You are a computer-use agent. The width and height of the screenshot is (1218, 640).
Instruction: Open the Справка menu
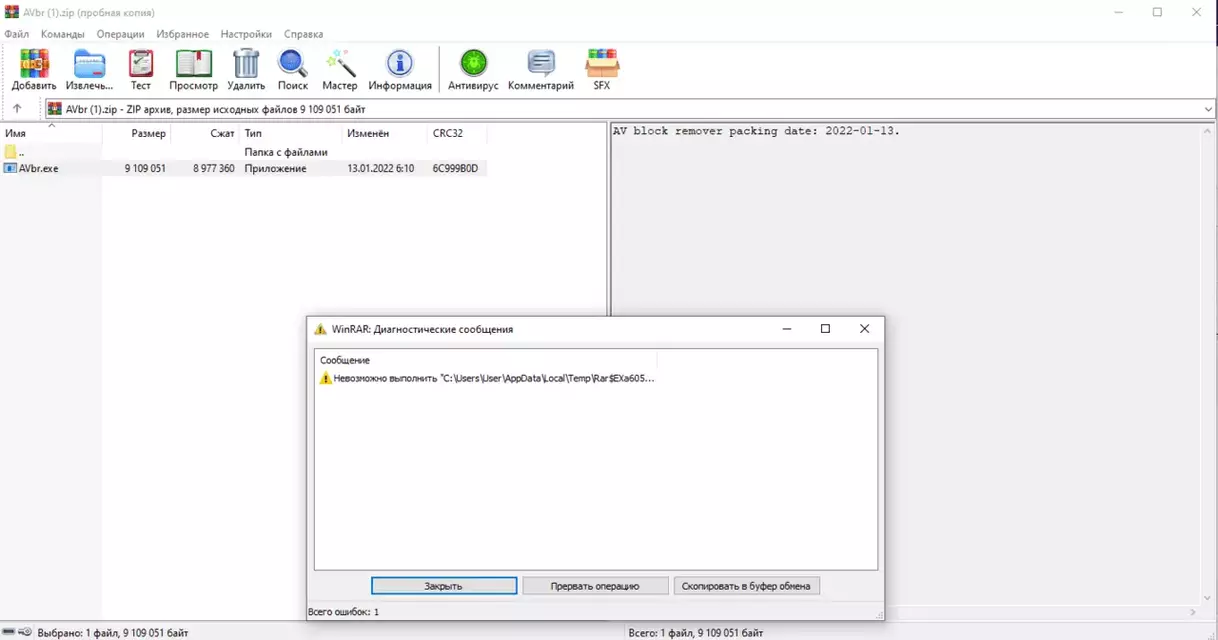[303, 34]
